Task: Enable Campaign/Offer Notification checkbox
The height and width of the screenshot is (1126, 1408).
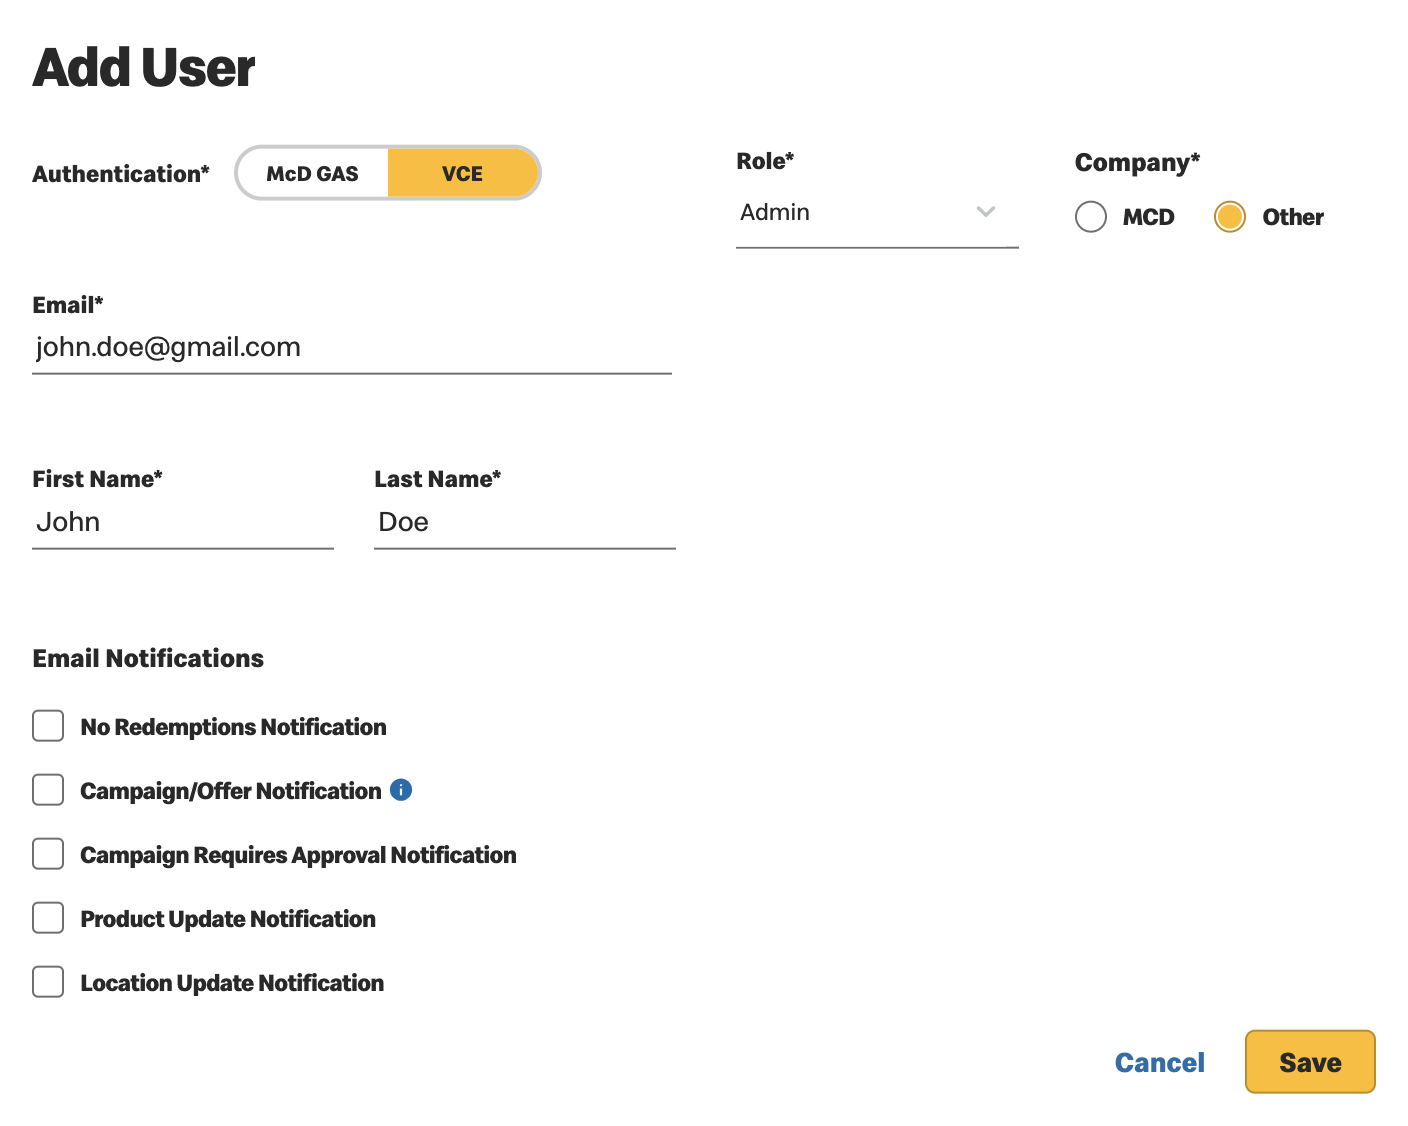Action: coord(48,790)
